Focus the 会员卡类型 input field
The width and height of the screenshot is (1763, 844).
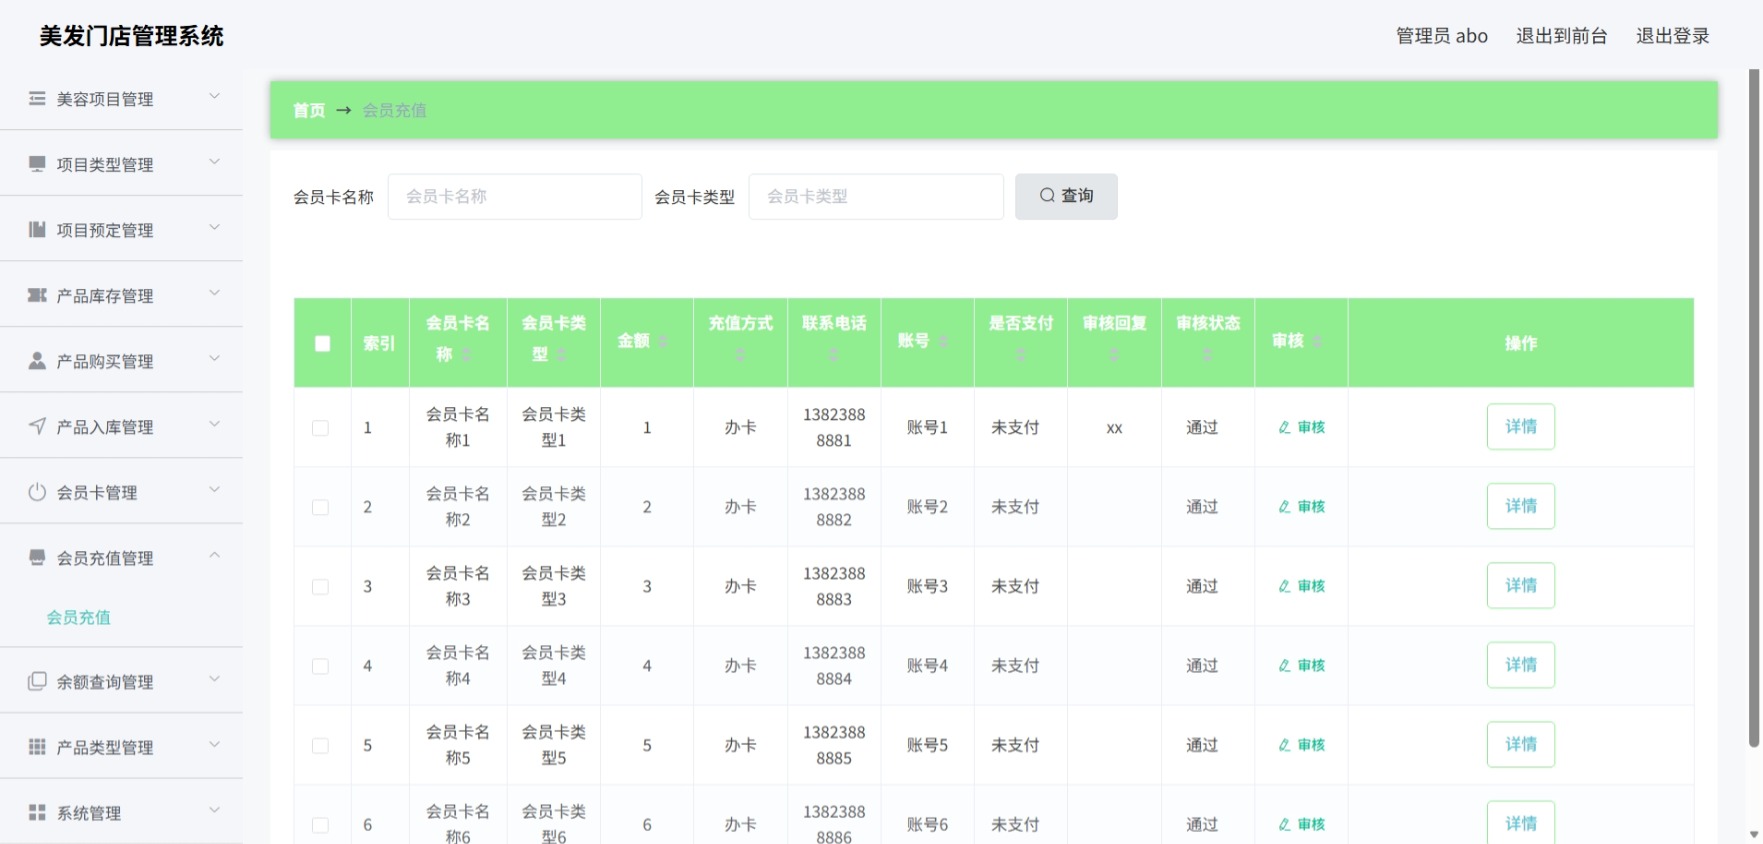(876, 197)
